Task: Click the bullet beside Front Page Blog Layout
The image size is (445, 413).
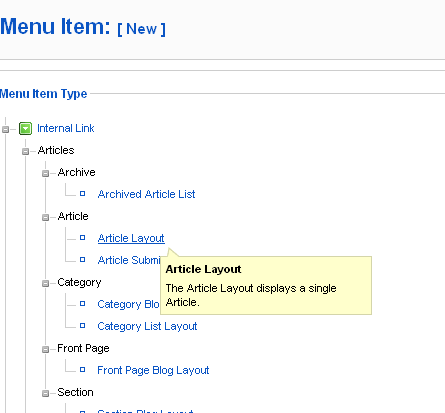Action: (x=82, y=369)
